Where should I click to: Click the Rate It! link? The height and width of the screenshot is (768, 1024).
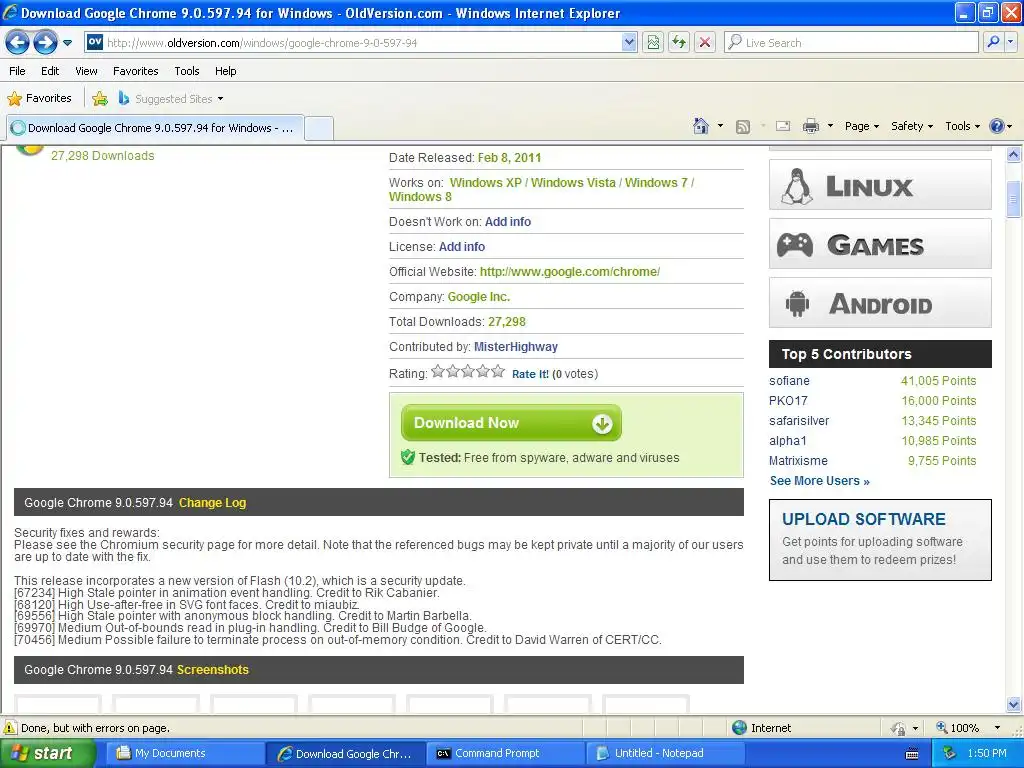(530, 374)
